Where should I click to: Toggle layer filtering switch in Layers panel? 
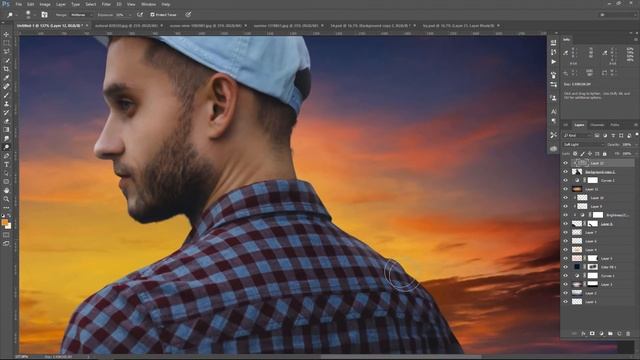tap(636, 135)
